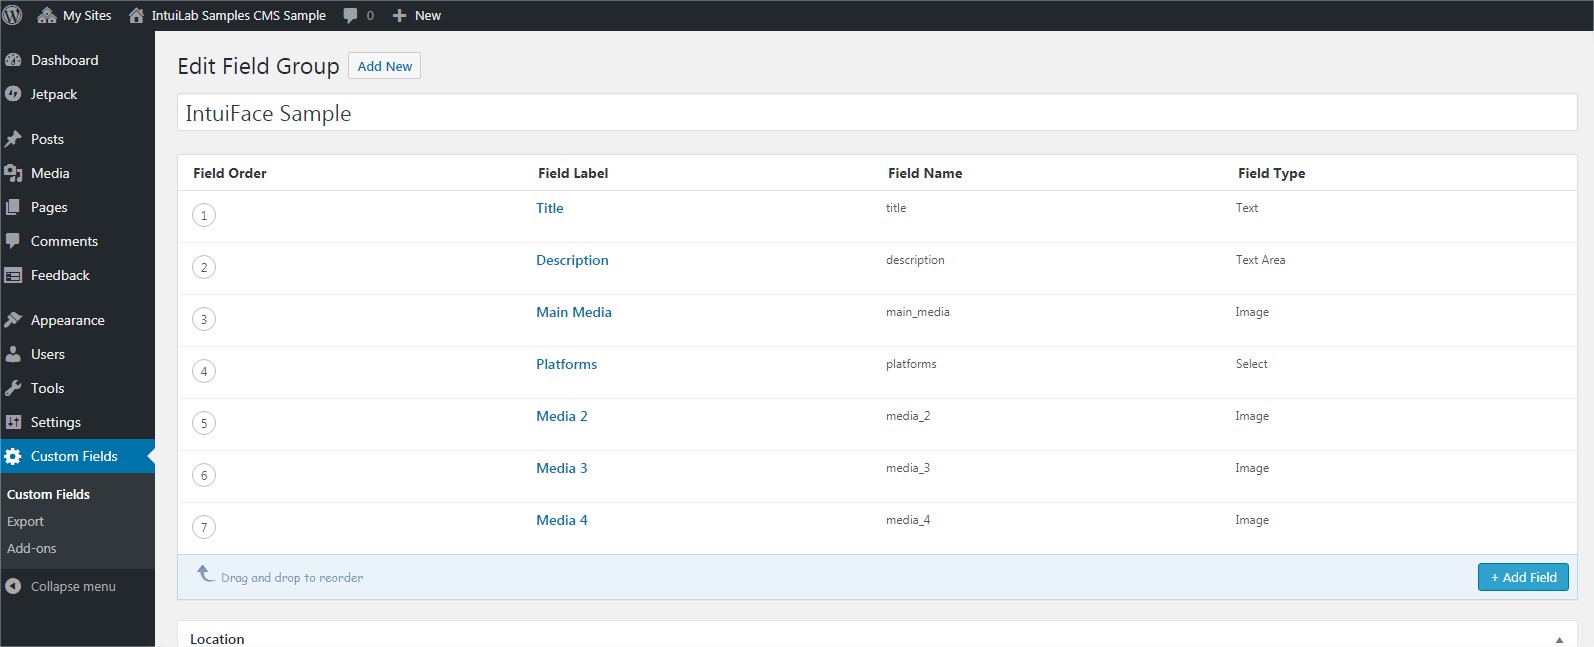Select the order handle for field 4
1594x647 pixels.
(204, 371)
